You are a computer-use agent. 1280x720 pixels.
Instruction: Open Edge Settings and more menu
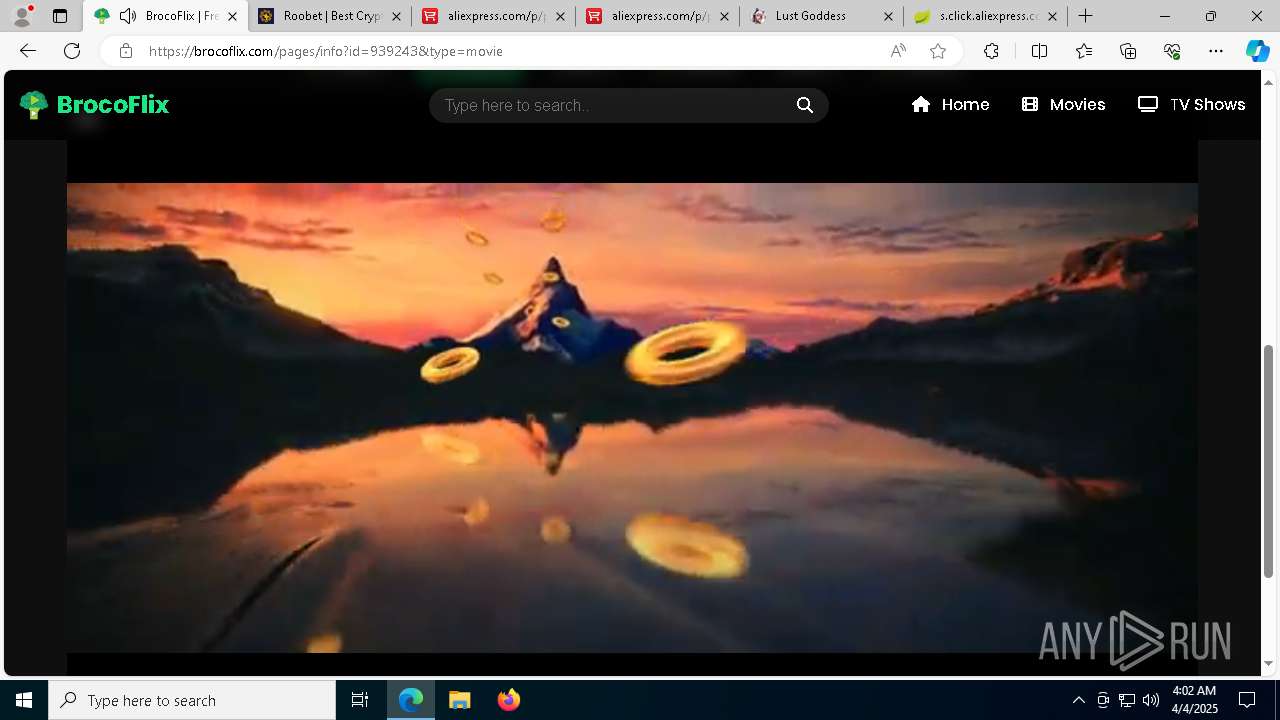1216,51
